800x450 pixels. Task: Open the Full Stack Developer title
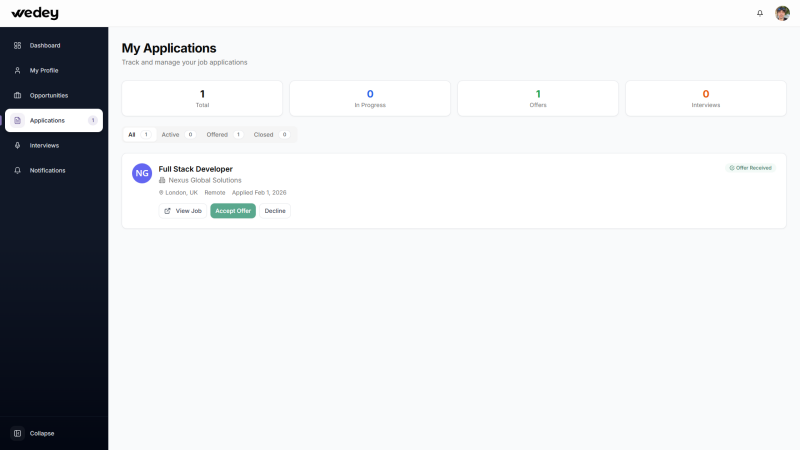click(x=196, y=169)
